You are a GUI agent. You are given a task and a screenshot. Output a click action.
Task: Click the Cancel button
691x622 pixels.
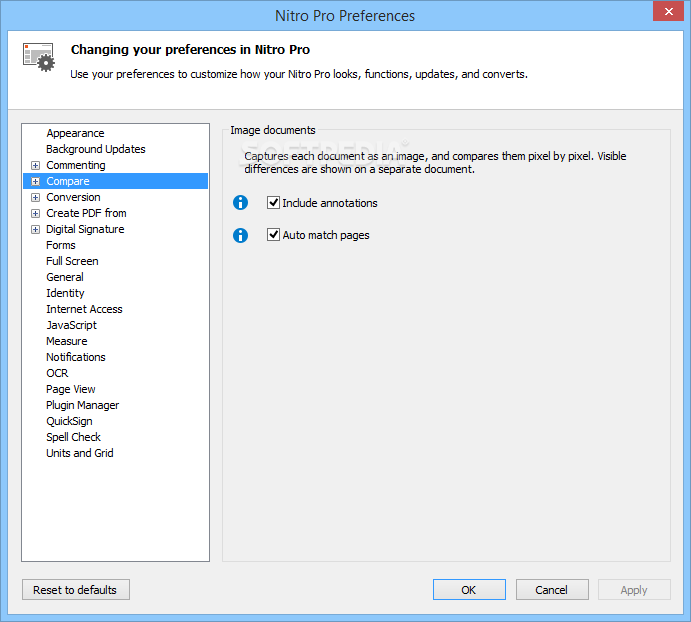[x=552, y=590]
